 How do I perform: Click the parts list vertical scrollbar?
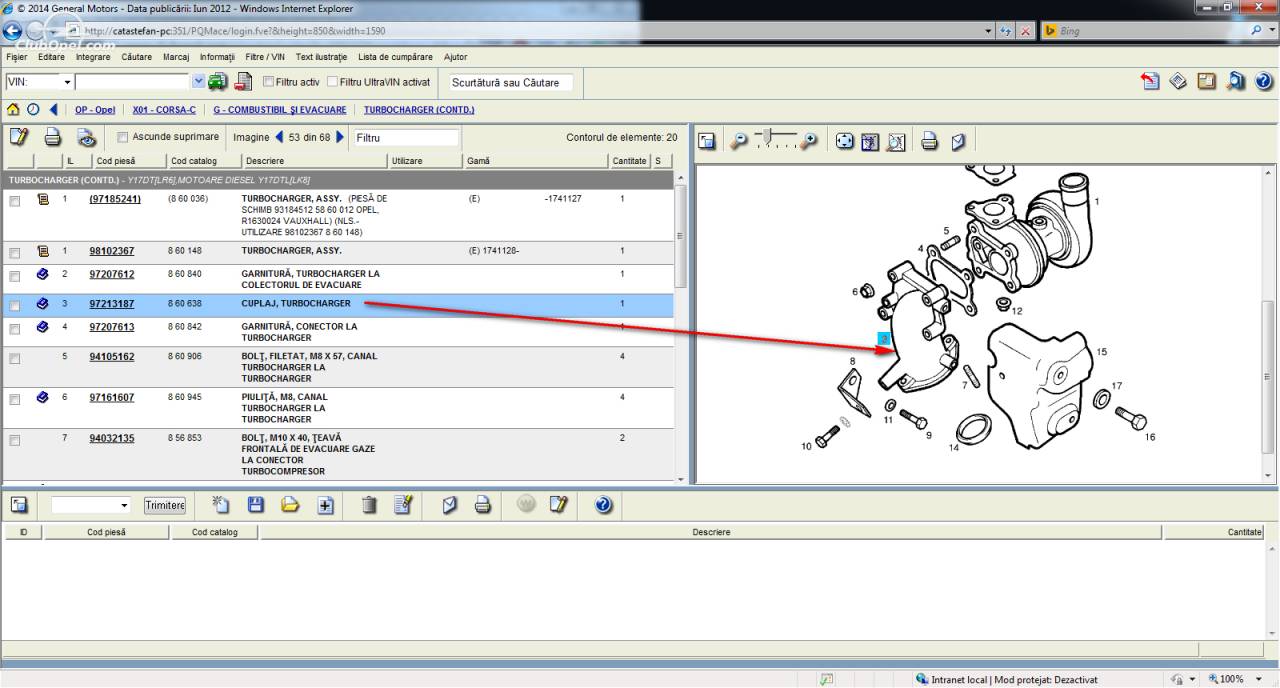tap(681, 237)
